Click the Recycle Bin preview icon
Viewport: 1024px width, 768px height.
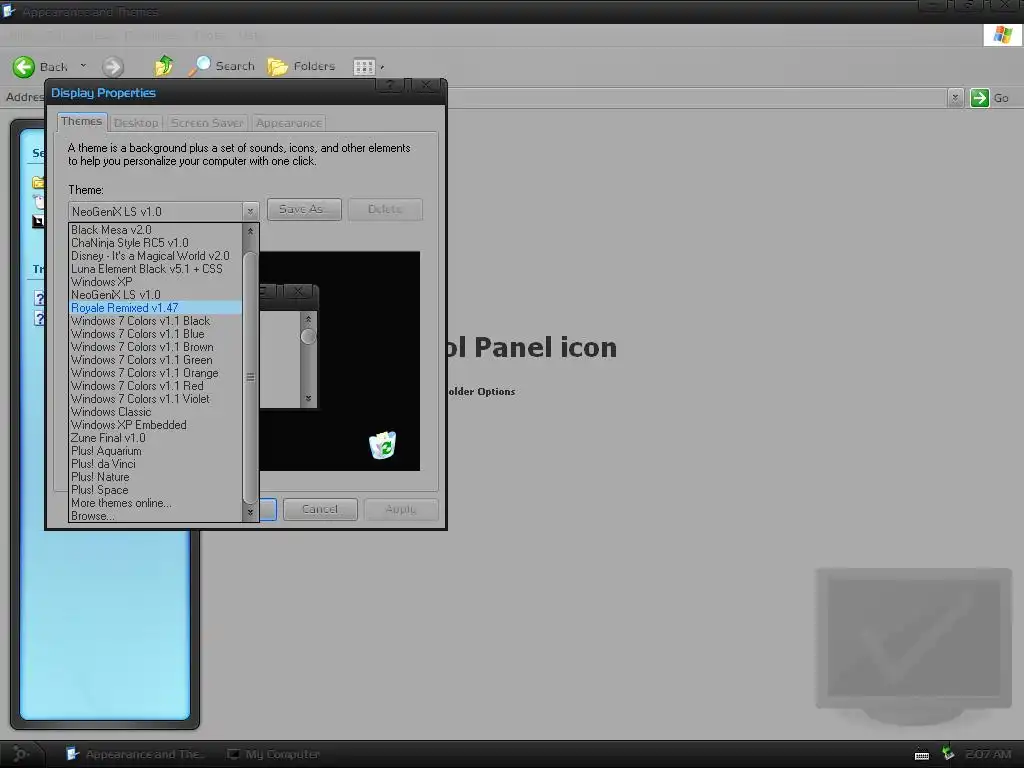(383, 445)
